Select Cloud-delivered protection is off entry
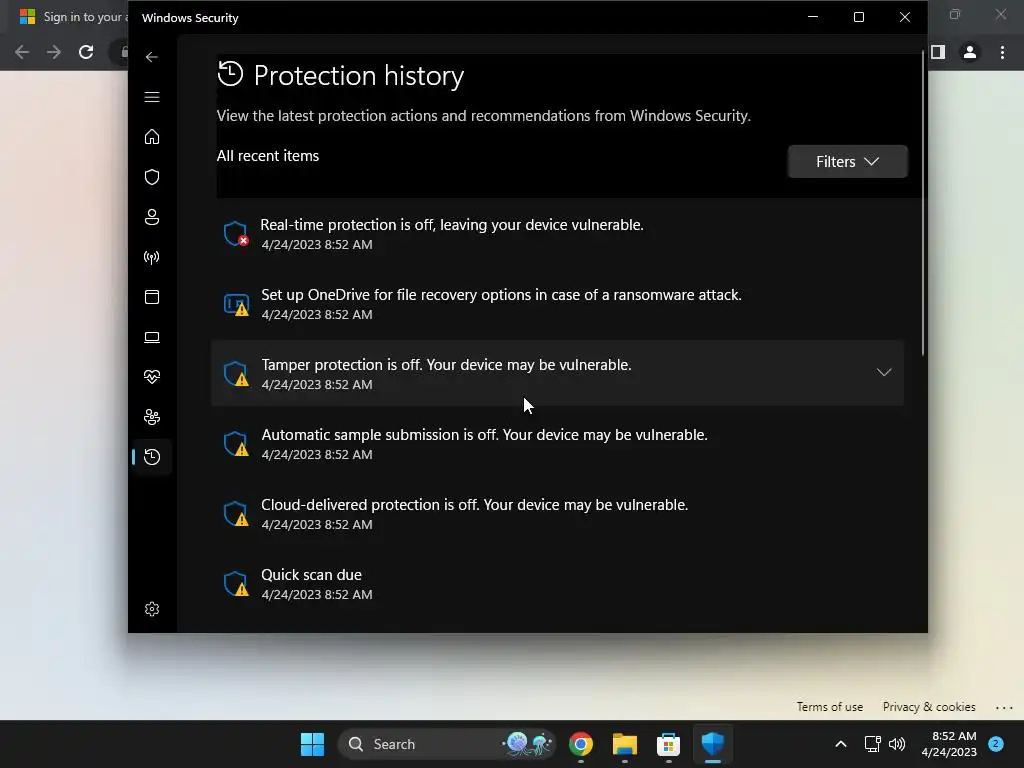Image resolution: width=1024 pixels, height=768 pixels. tap(558, 513)
